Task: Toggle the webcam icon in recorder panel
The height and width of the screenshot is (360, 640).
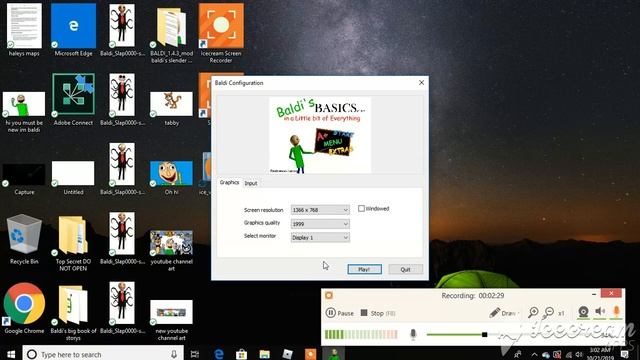Action: 583,312
